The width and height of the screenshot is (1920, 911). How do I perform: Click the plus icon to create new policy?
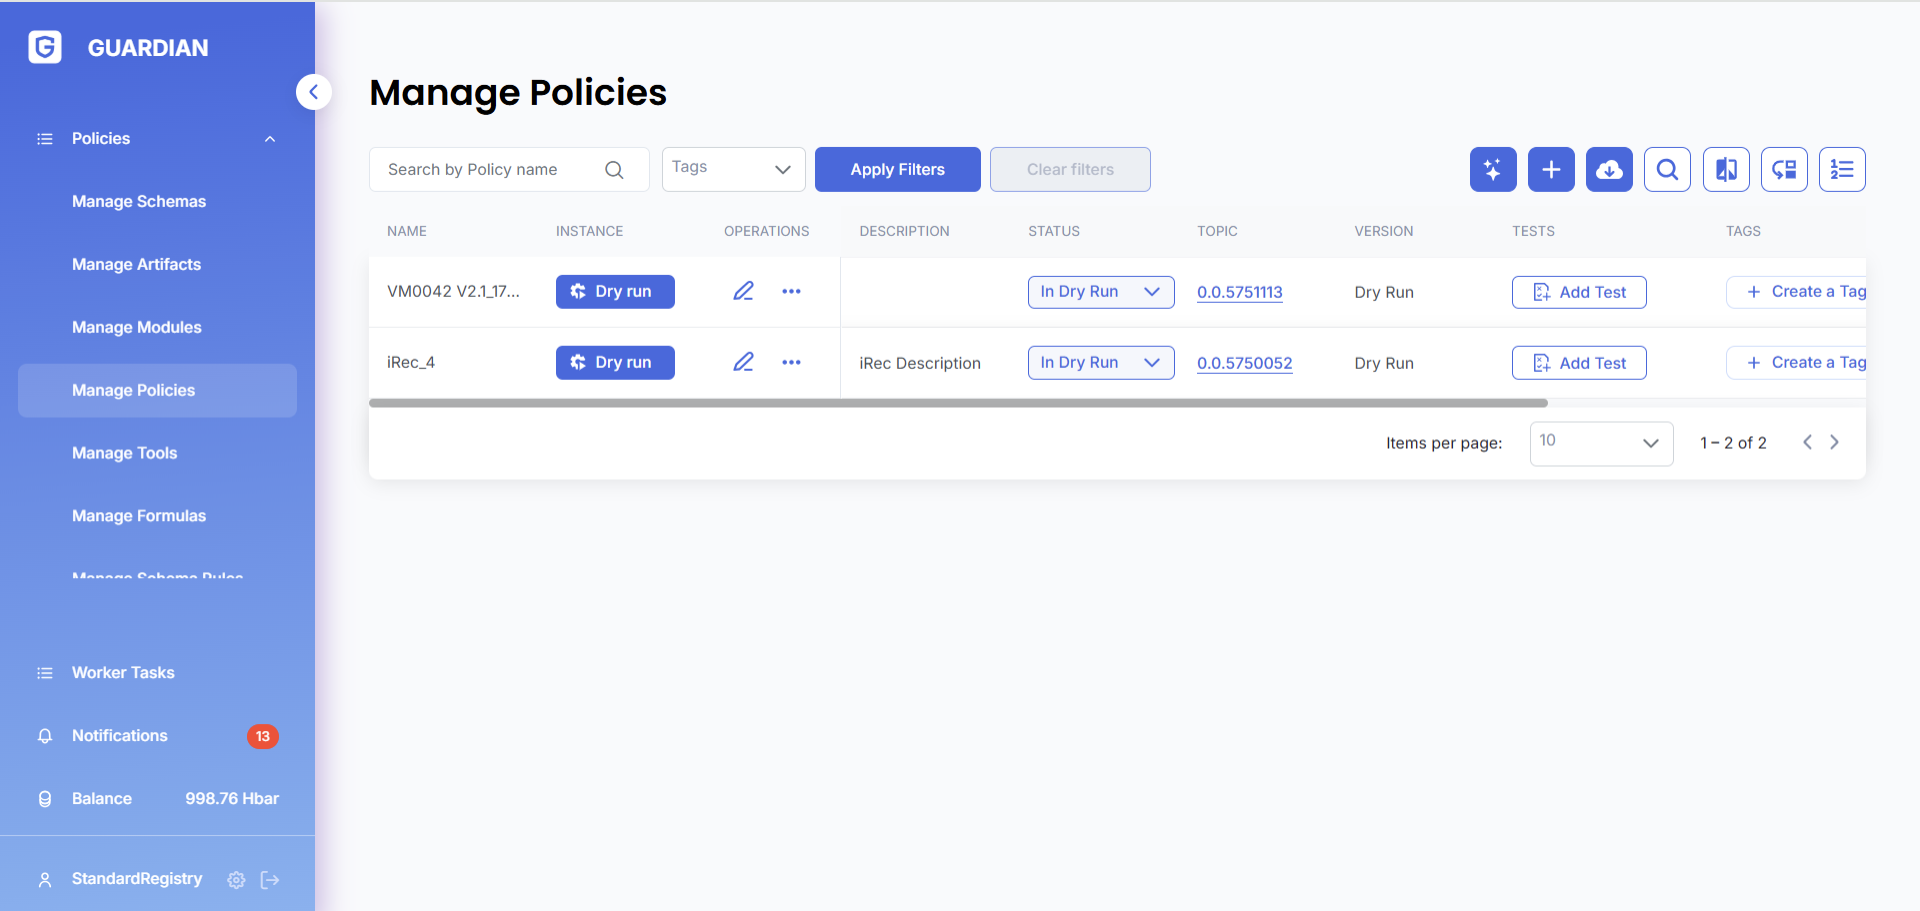click(x=1550, y=170)
